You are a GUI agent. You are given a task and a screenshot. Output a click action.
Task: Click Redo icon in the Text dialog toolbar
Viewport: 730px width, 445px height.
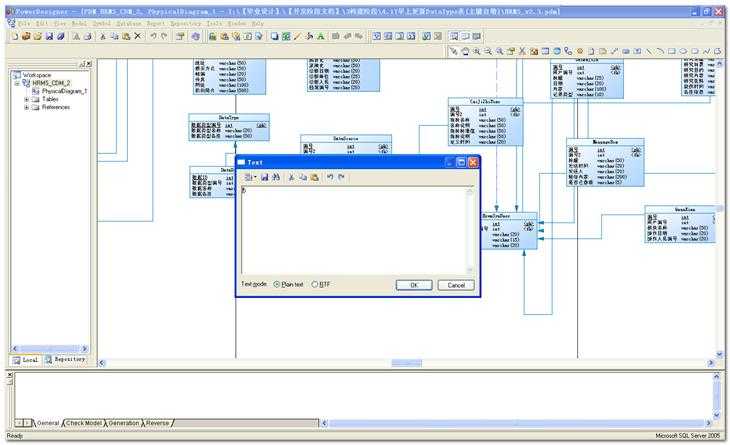point(341,177)
